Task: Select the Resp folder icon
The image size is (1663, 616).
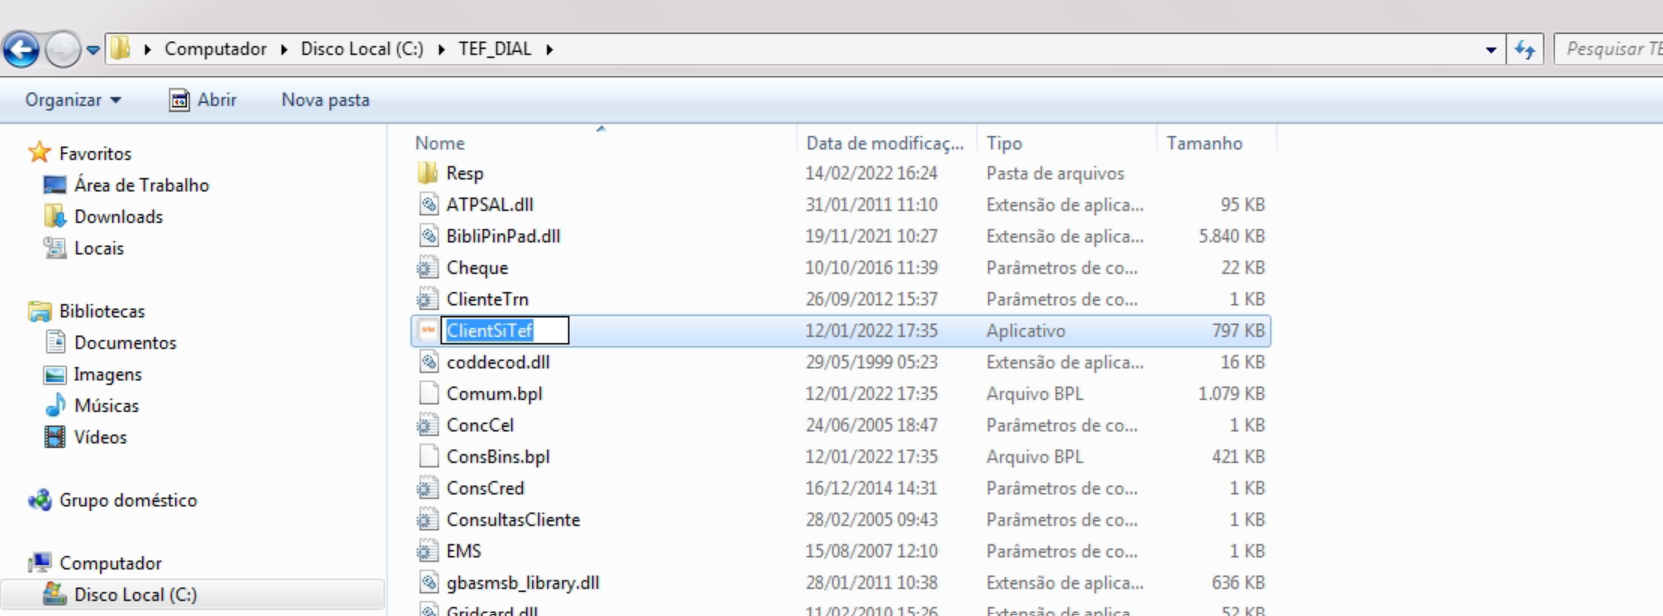Action: (x=428, y=173)
